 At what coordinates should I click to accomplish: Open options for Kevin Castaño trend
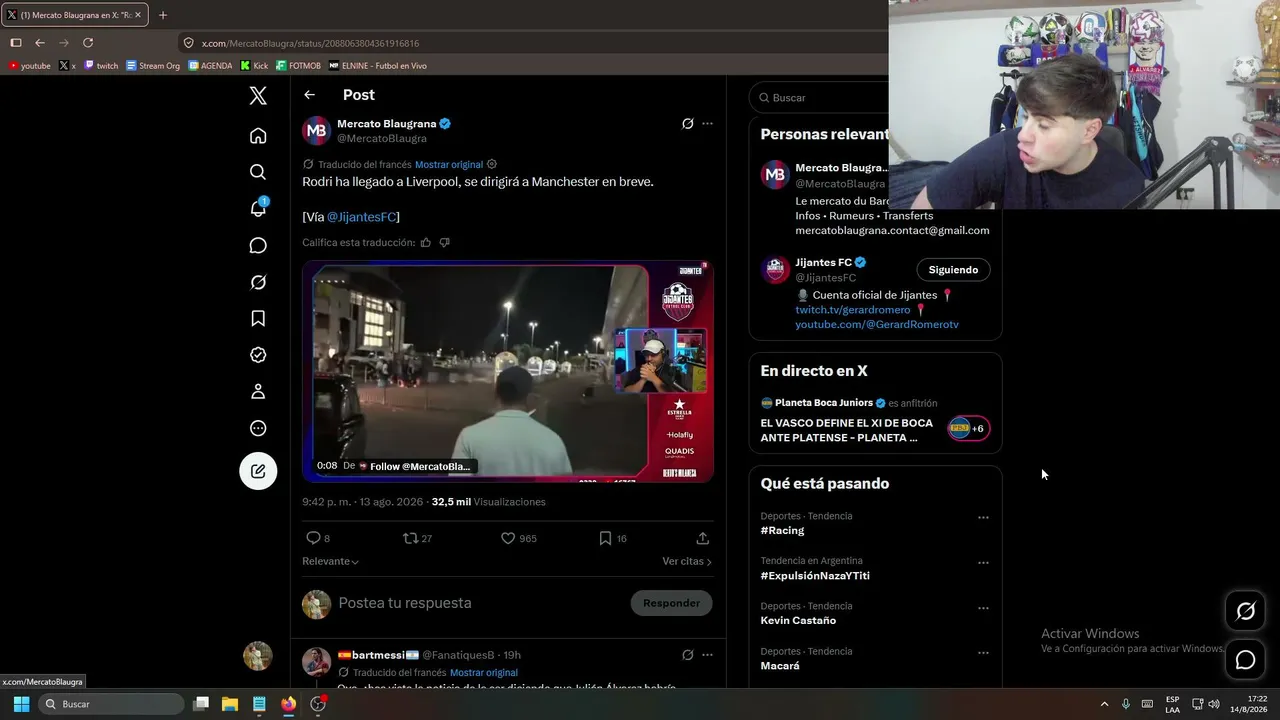click(983, 608)
